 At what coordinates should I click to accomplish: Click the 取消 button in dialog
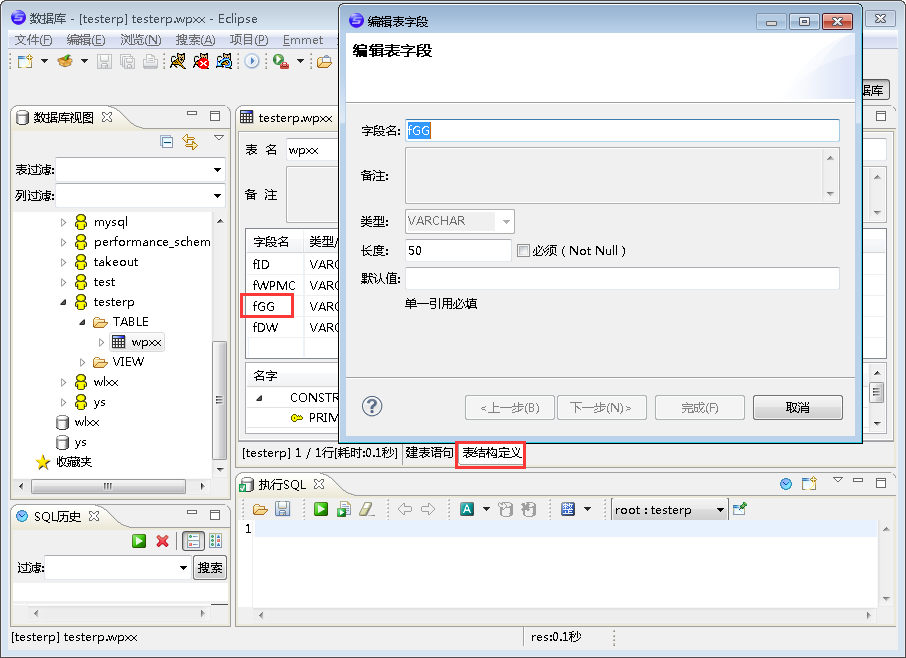tap(797, 408)
